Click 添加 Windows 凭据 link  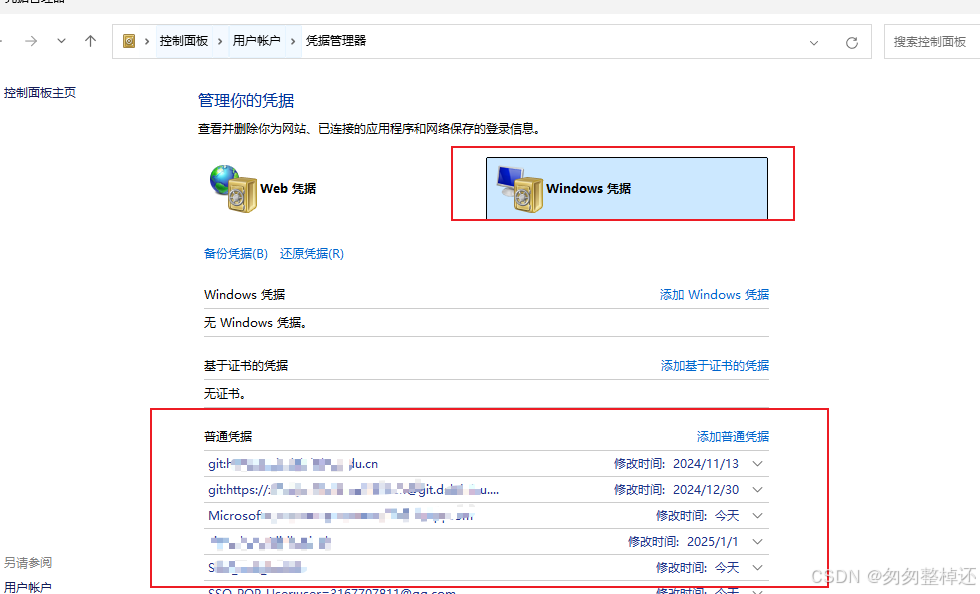click(714, 294)
